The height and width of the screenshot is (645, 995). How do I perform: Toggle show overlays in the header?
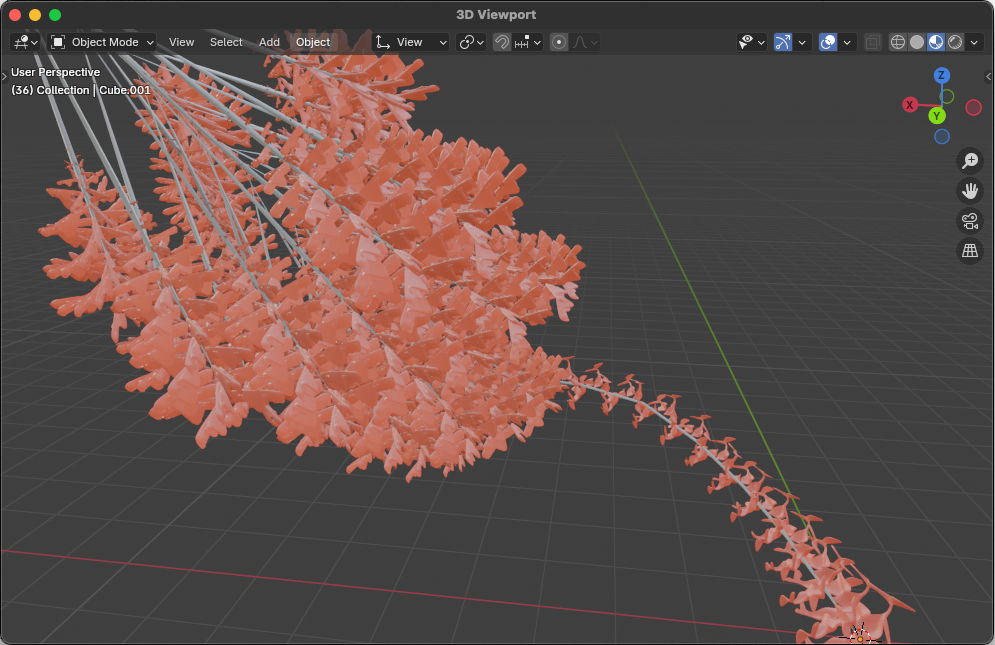(828, 42)
